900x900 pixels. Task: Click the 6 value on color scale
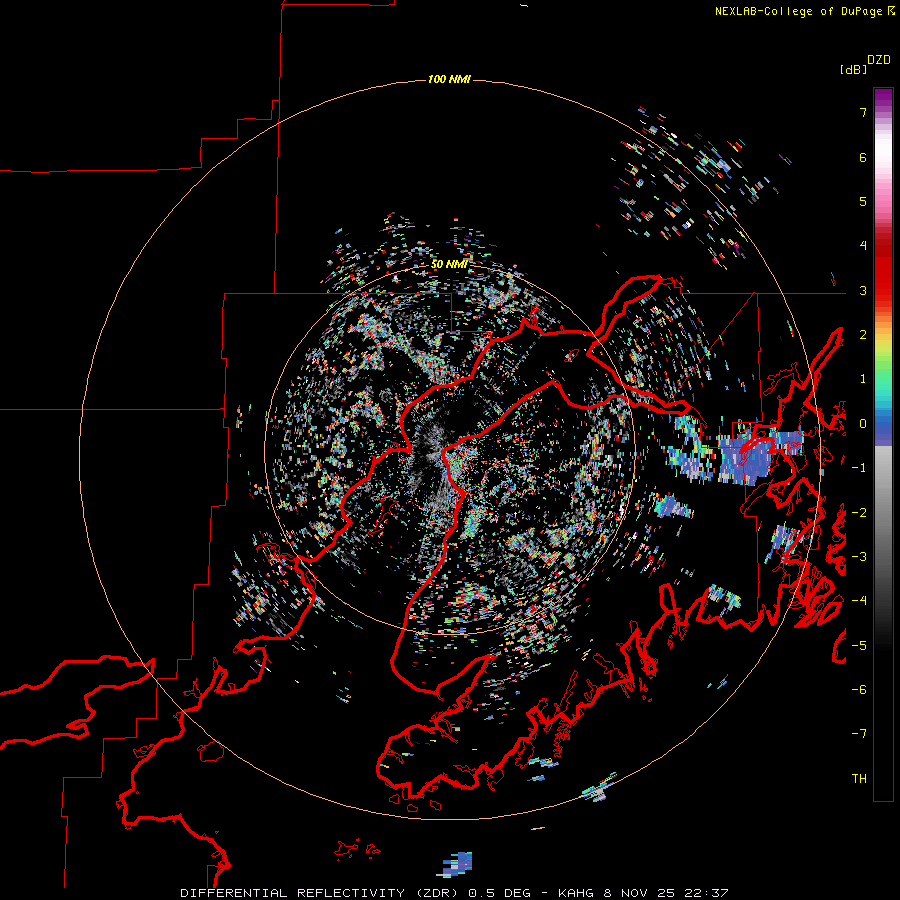863,157
